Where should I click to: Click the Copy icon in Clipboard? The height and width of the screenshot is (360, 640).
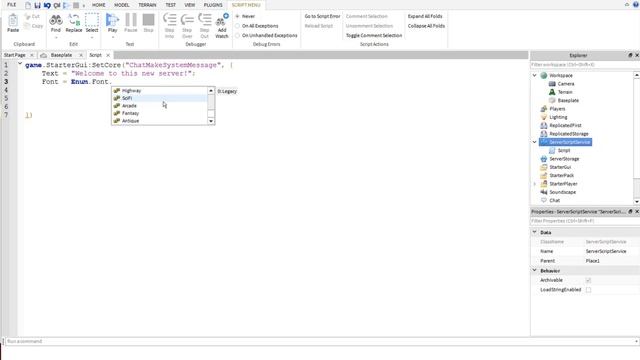(27, 26)
